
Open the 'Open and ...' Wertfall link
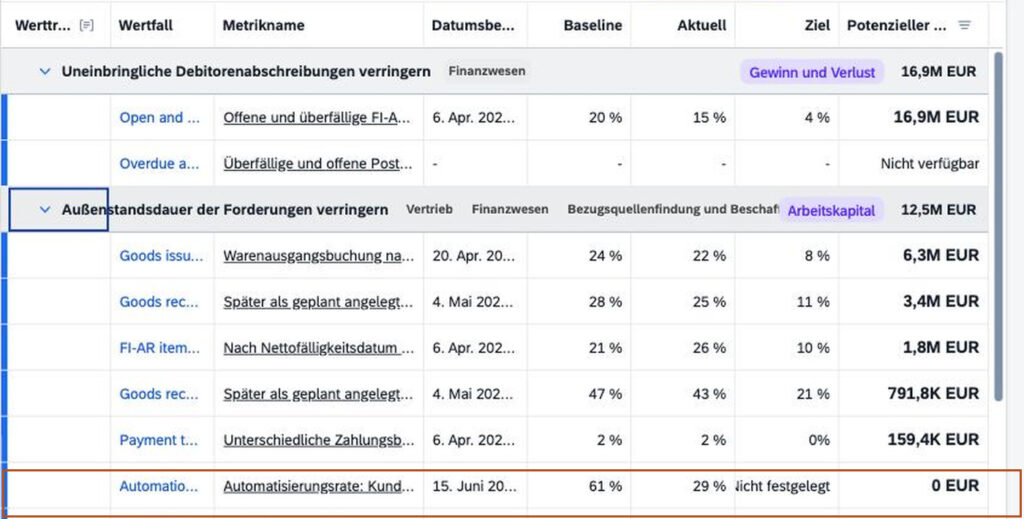pos(159,118)
